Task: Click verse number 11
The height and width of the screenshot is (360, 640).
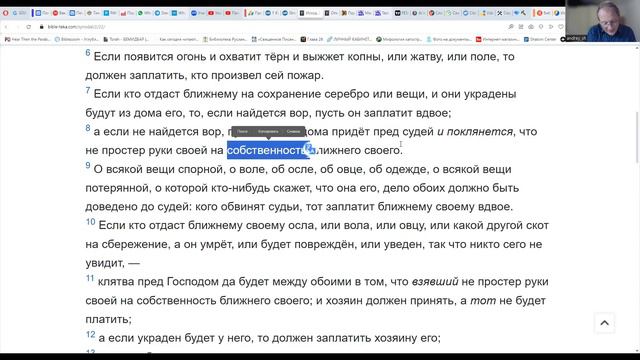Action: (x=90, y=278)
